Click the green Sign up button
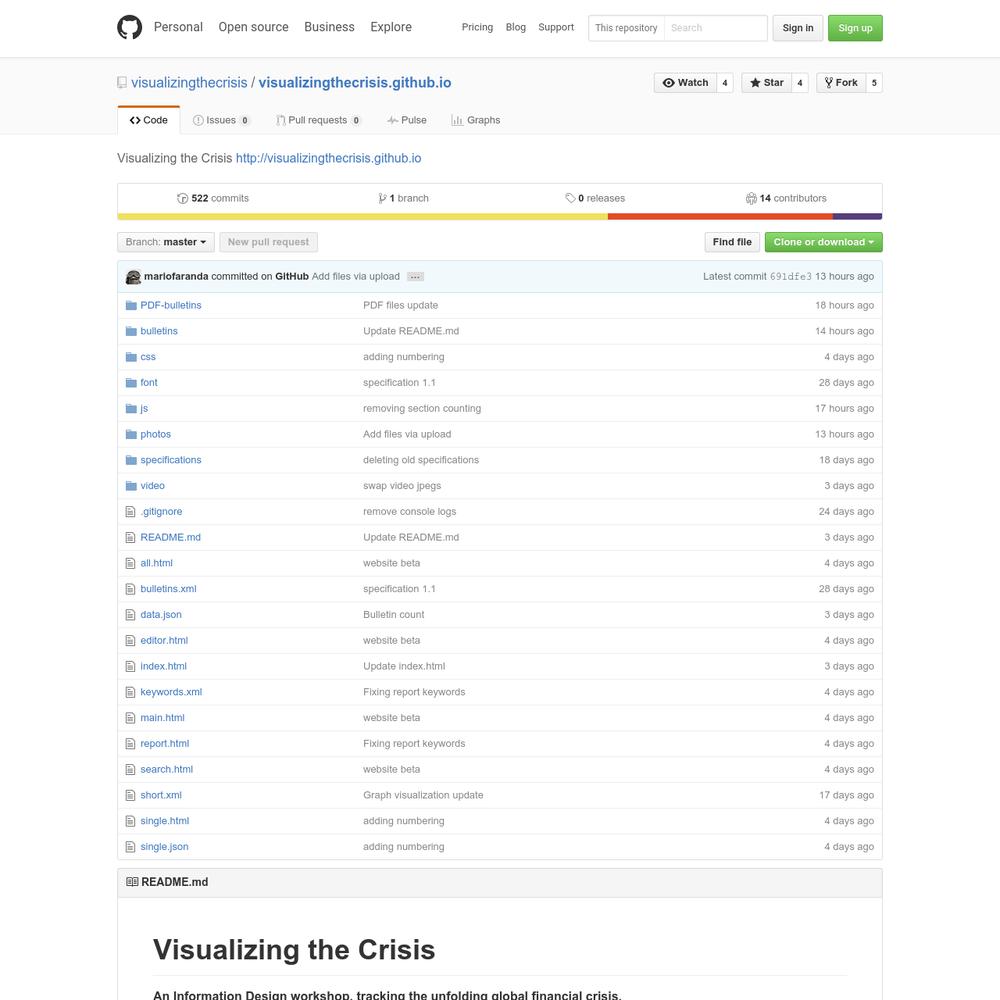Viewport: 1000px width, 1000px height. point(855,28)
